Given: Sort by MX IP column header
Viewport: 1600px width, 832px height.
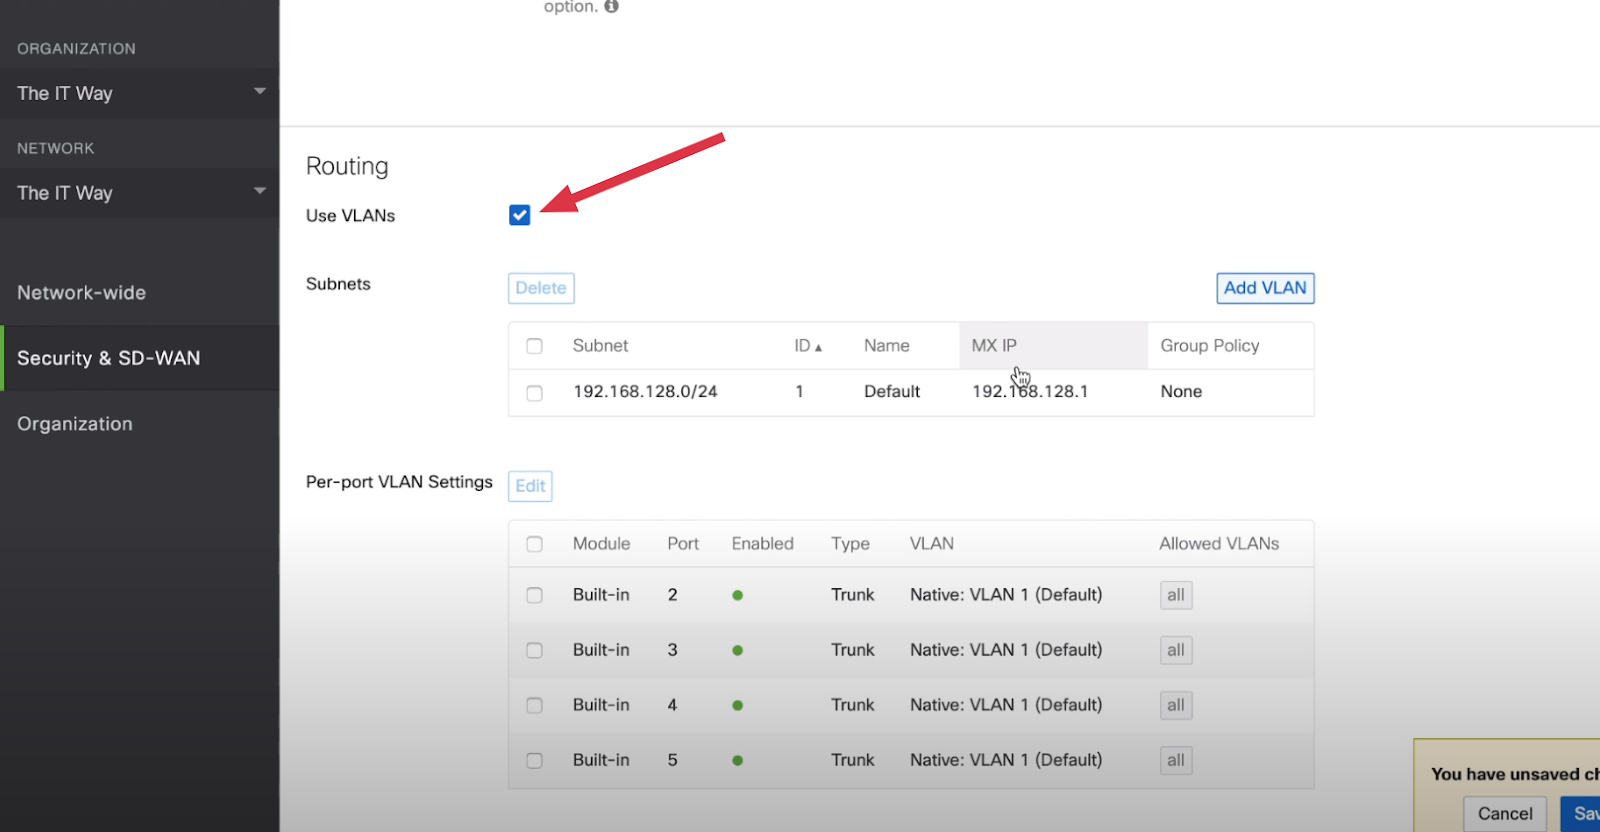Looking at the screenshot, I should 994,346.
